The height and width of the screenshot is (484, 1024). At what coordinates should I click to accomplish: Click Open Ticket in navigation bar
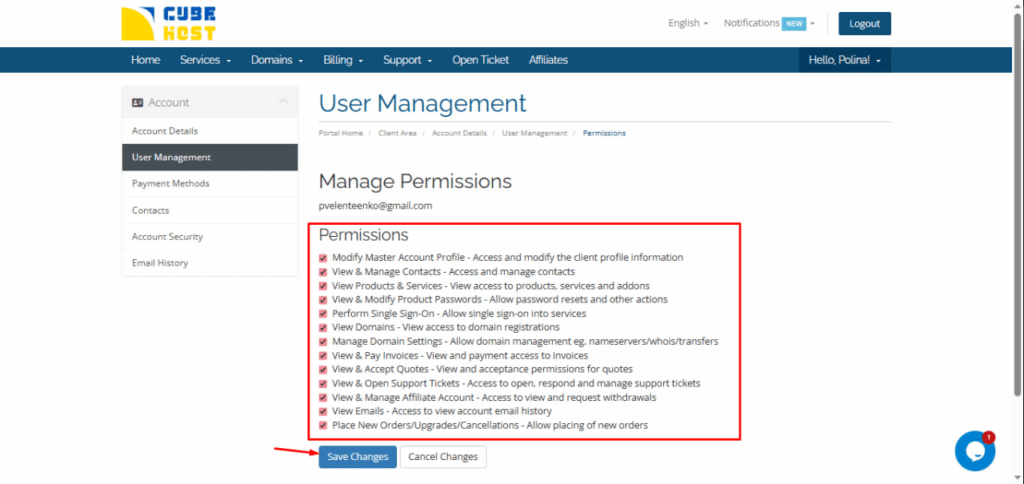click(x=480, y=60)
